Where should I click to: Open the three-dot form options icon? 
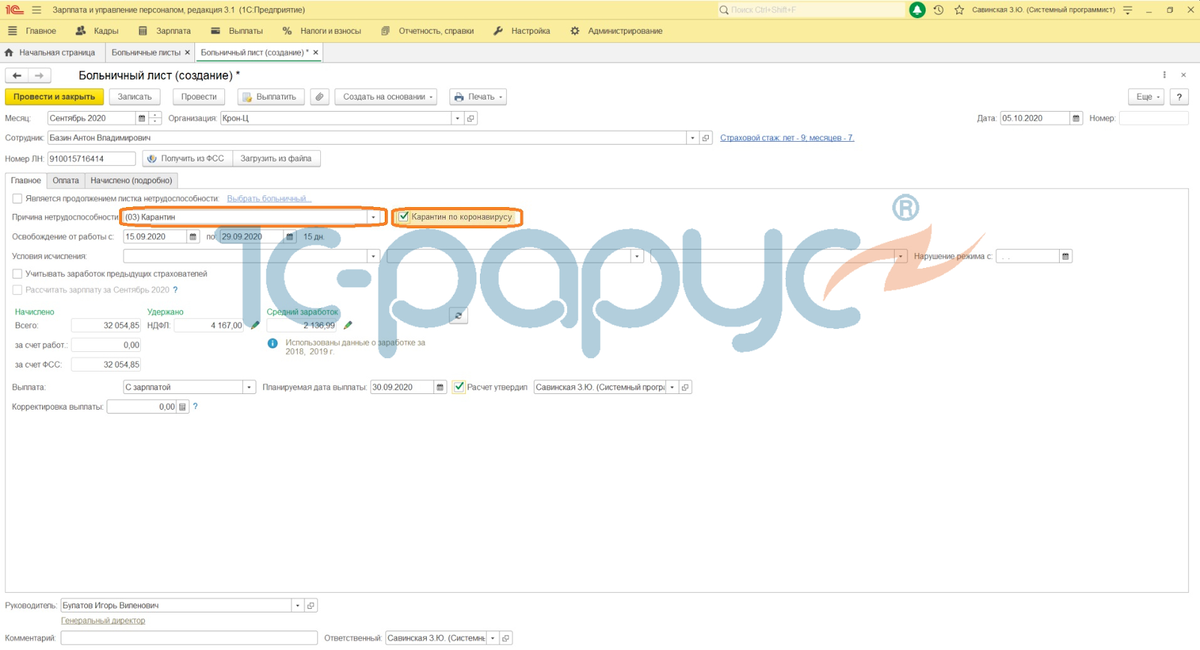click(x=1164, y=75)
